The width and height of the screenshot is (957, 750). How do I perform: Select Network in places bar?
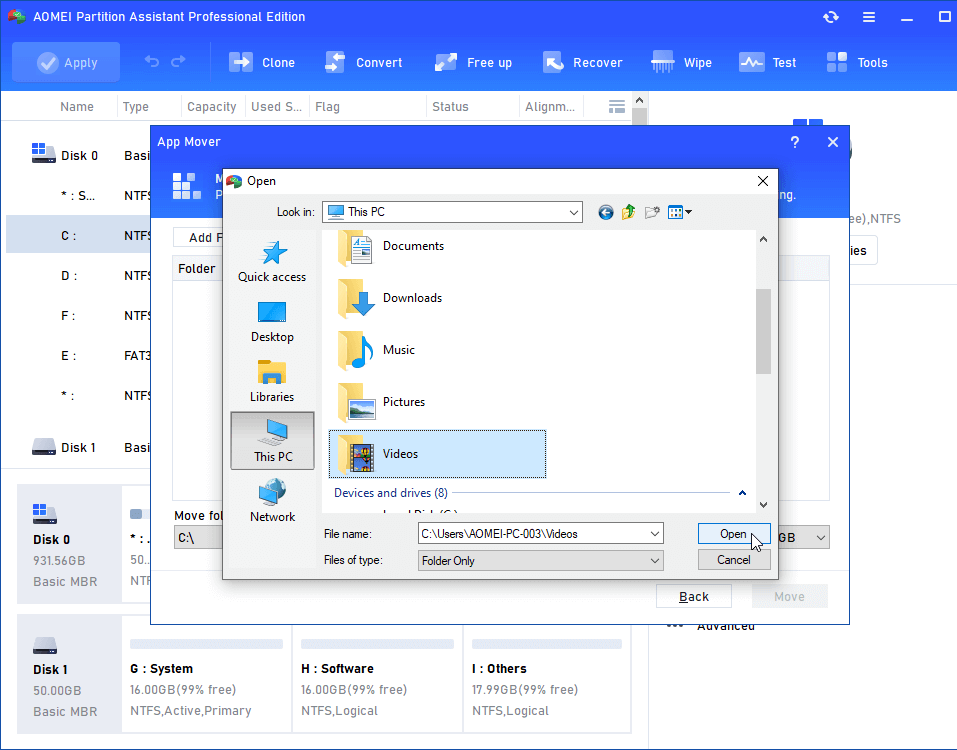click(x=272, y=500)
